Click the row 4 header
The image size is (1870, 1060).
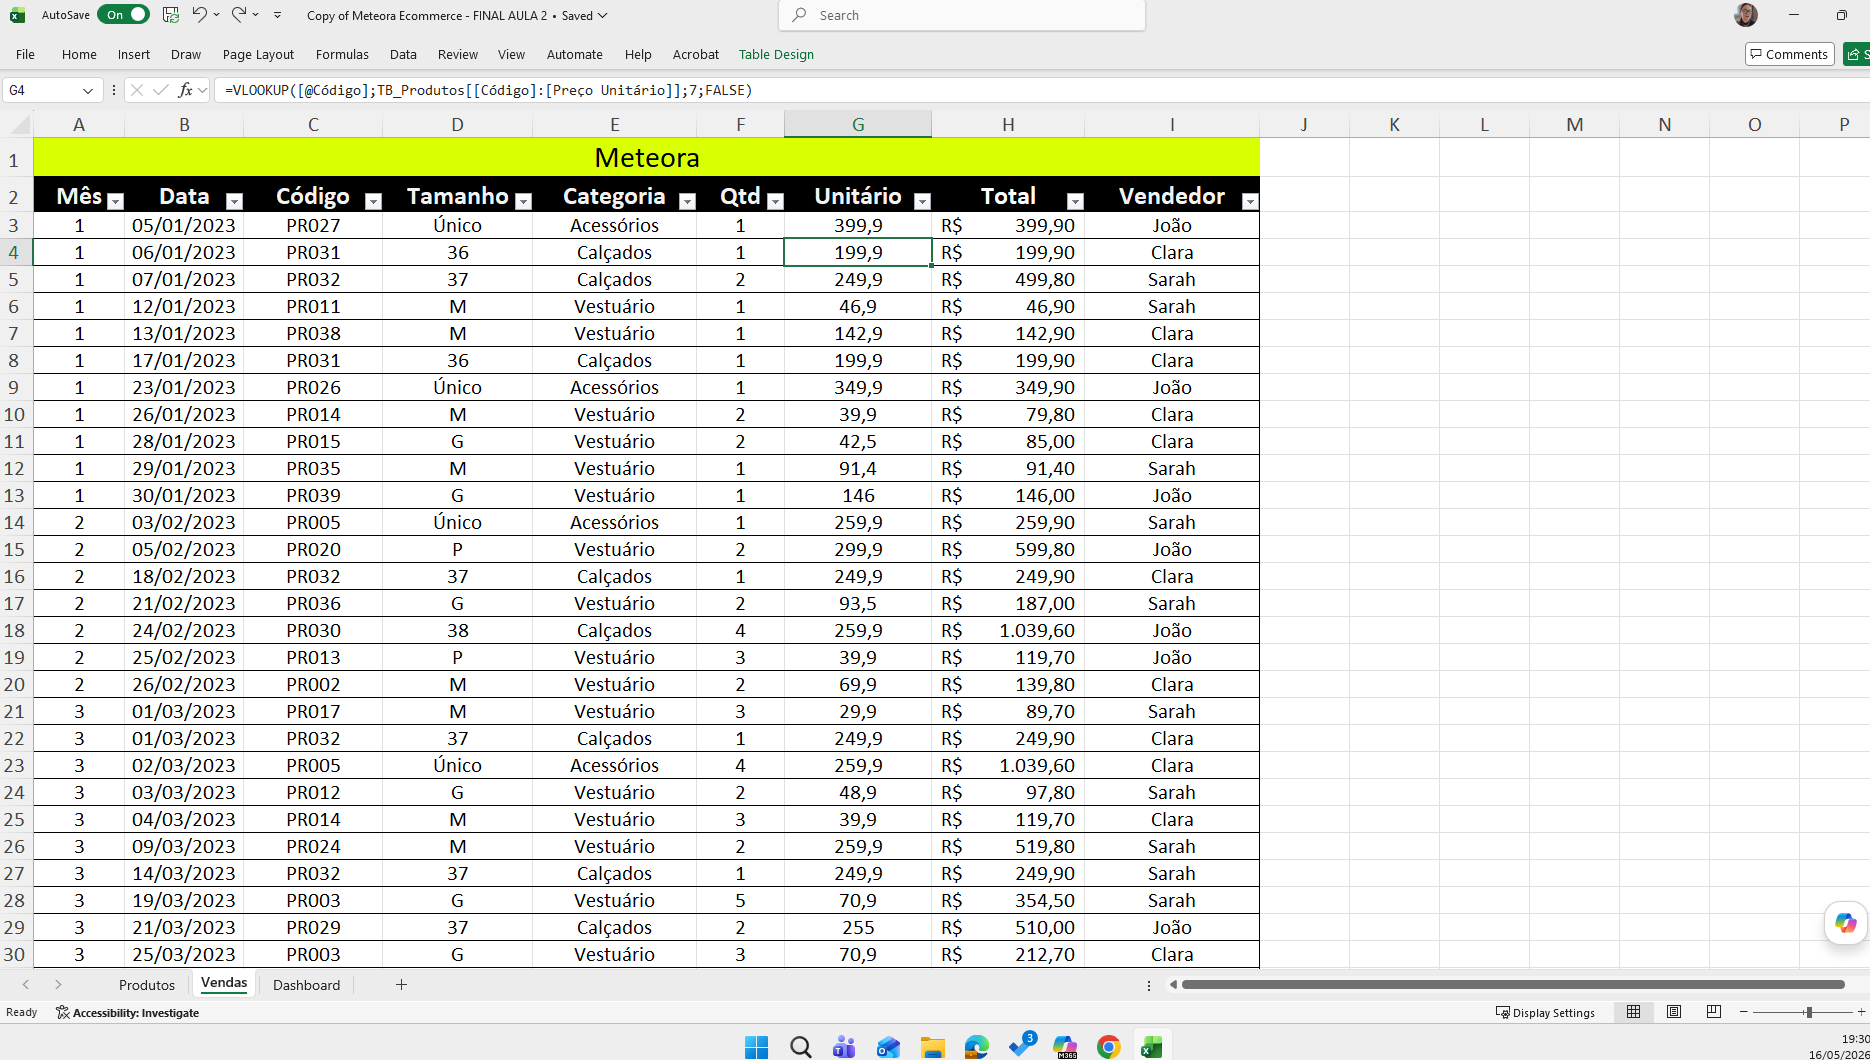(x=14, y=252)
